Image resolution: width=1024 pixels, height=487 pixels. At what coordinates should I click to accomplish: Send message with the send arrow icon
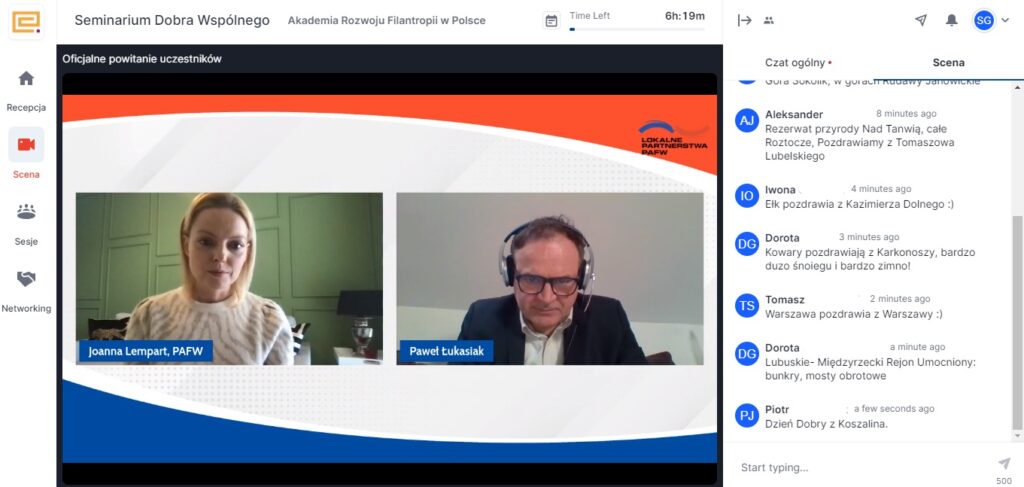[1004, 463]
